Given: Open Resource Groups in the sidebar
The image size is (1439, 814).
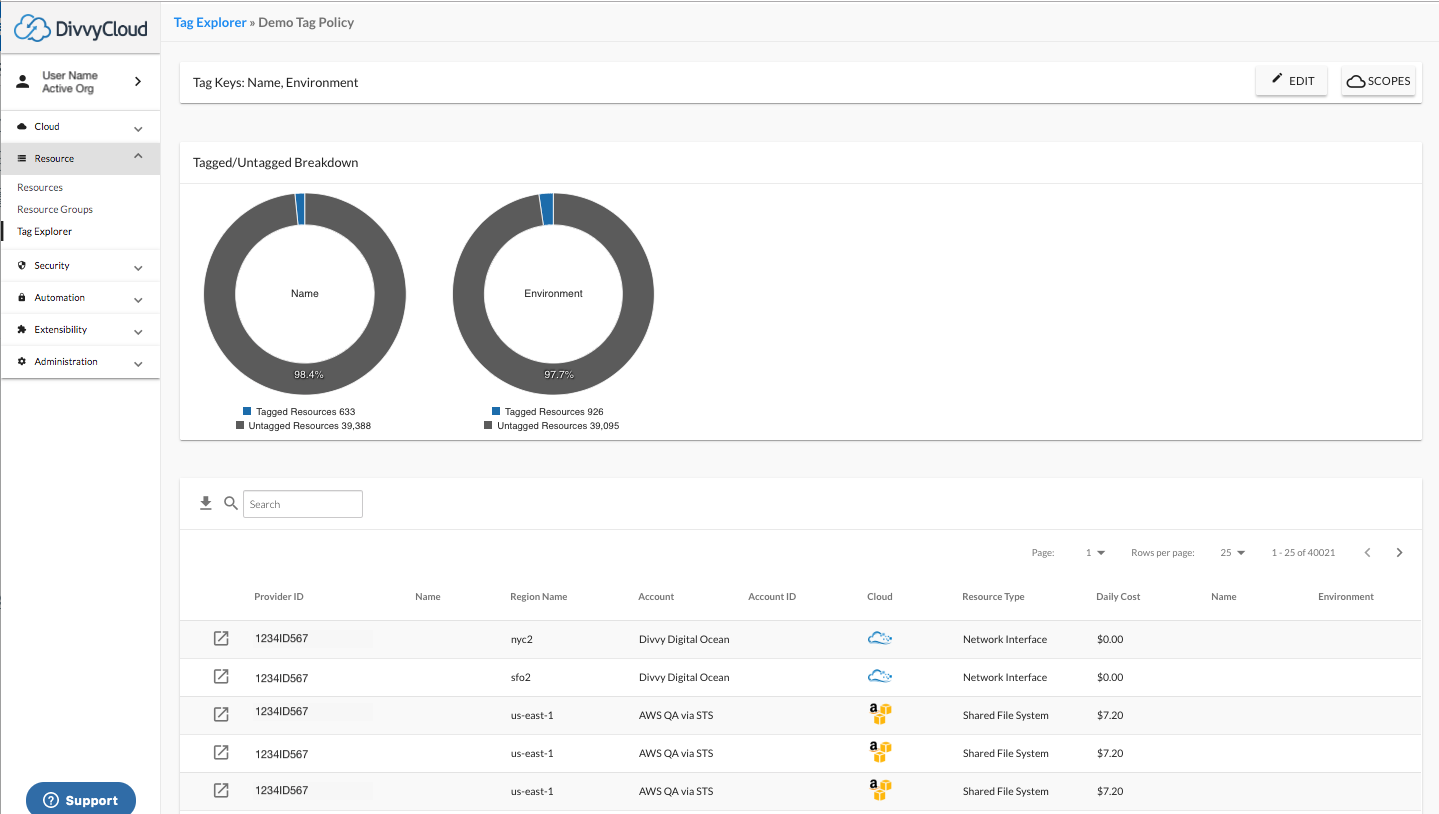Looking at the screenshot, I should point(55,209).
